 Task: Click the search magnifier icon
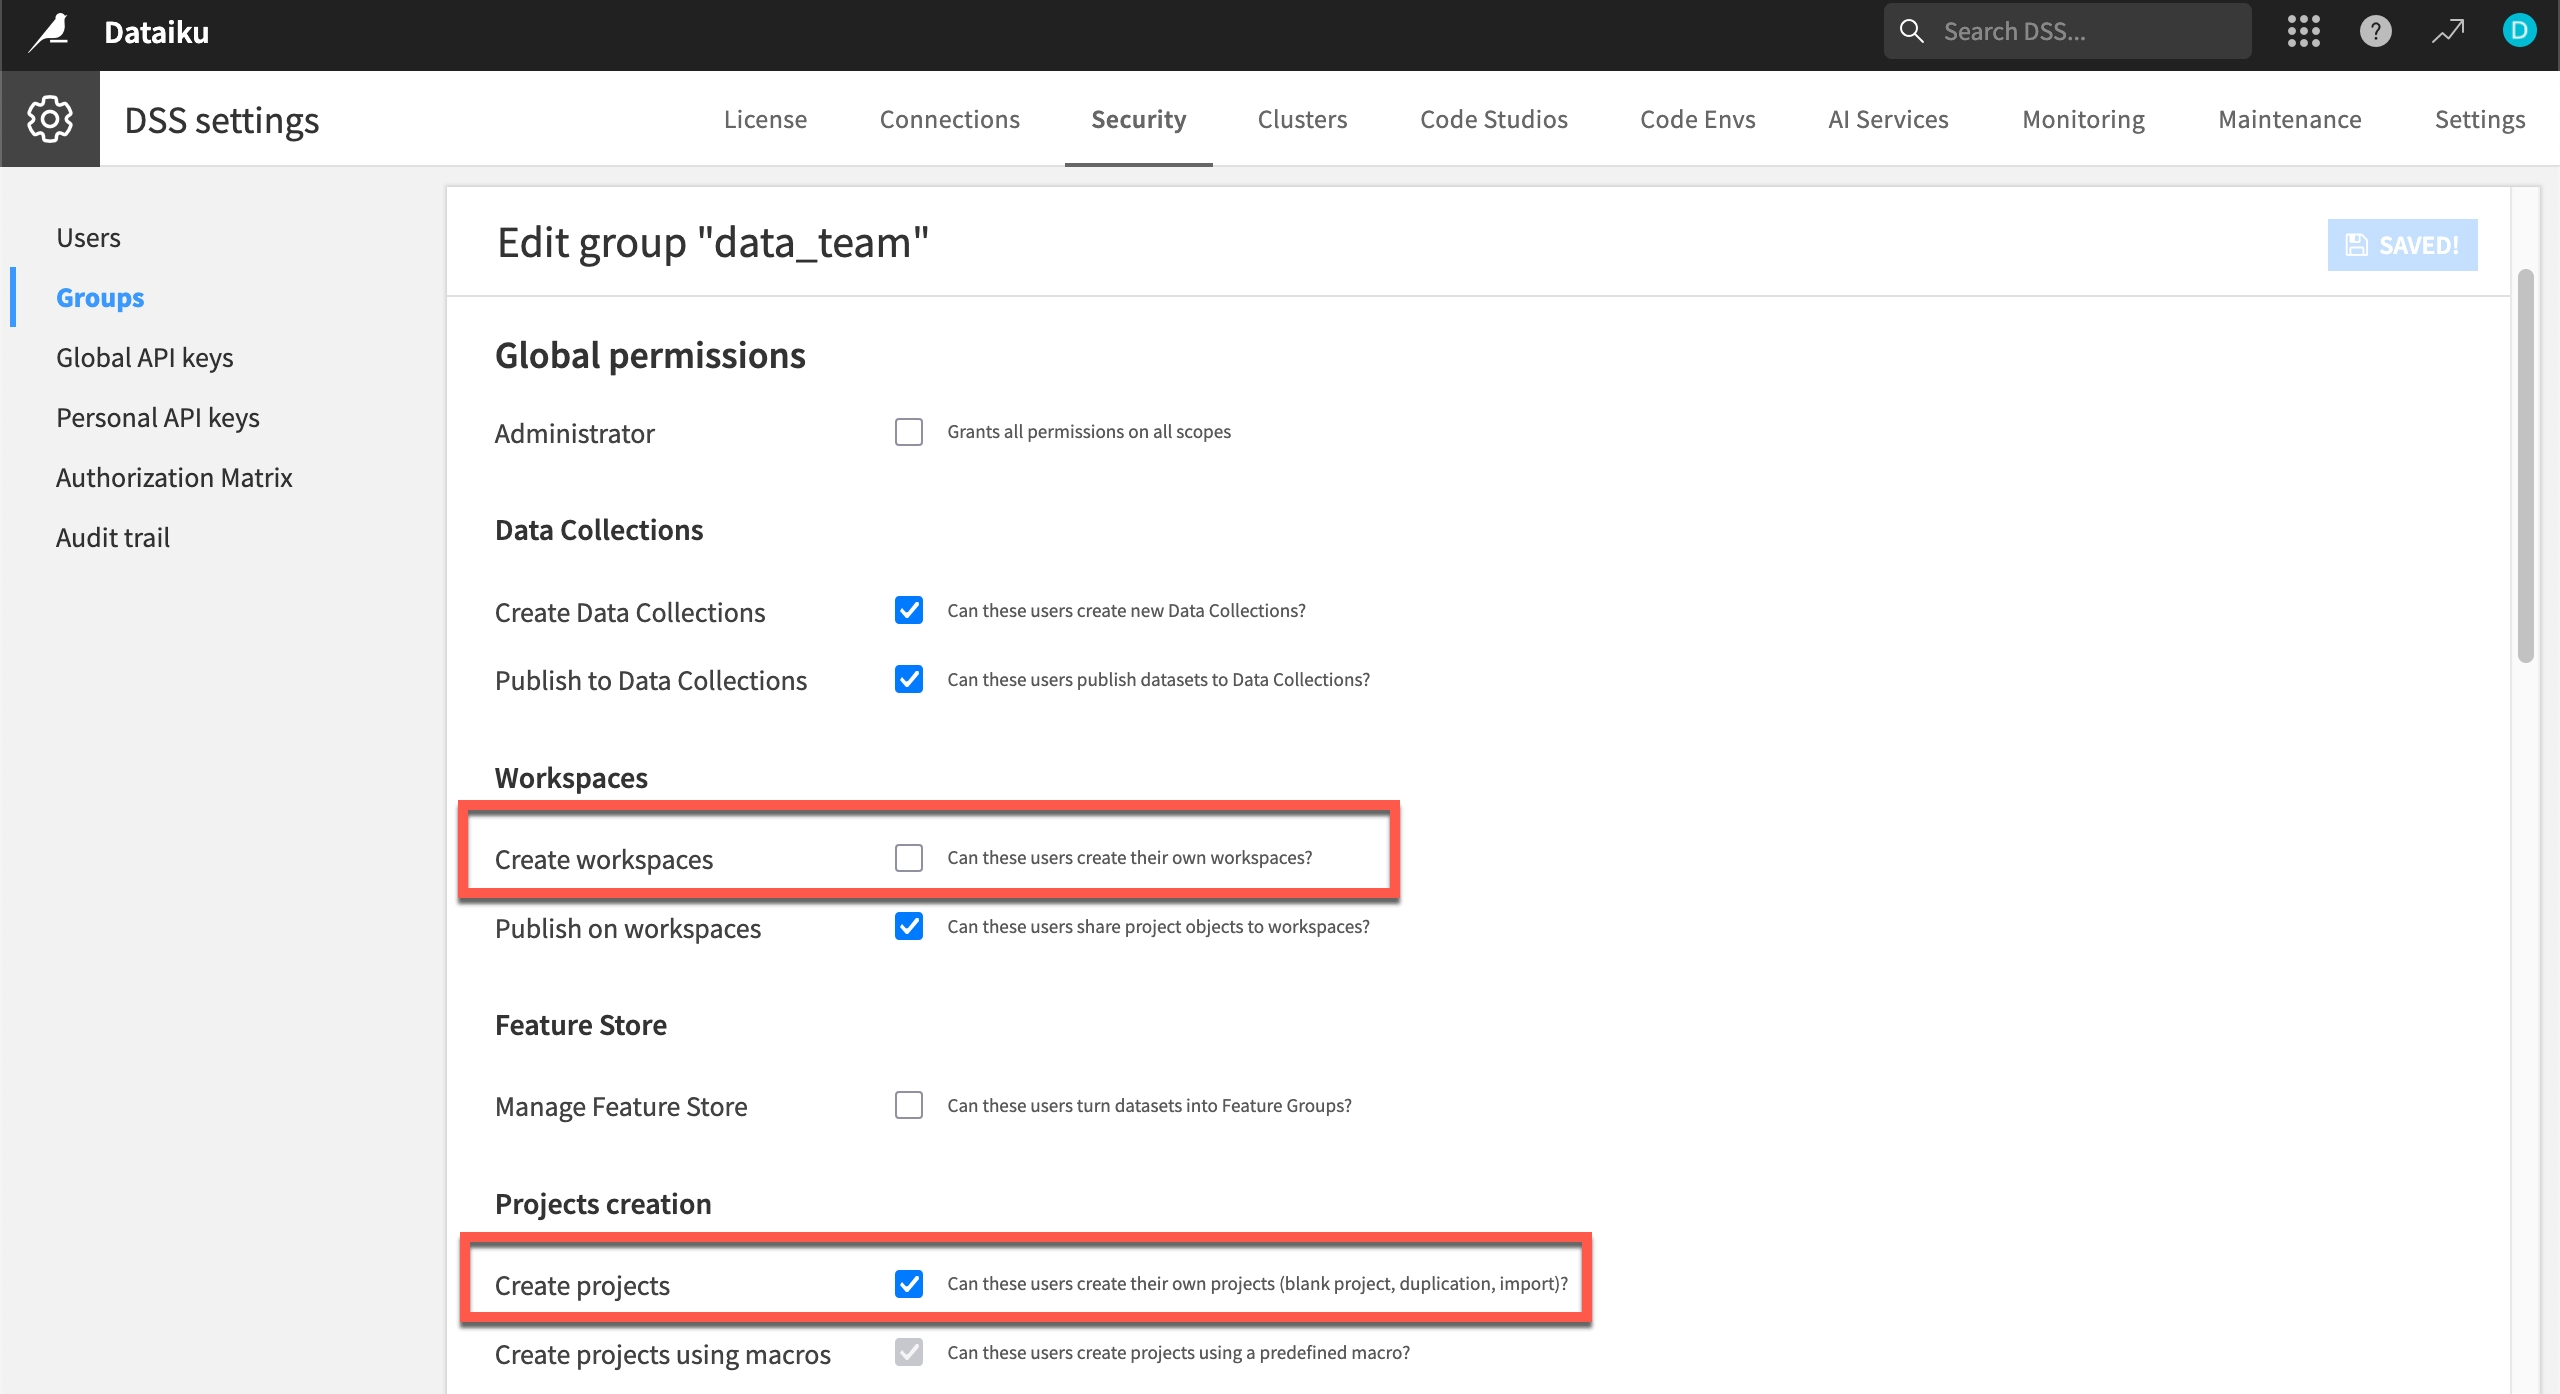pyautogui.click(x=1911, y=31)
